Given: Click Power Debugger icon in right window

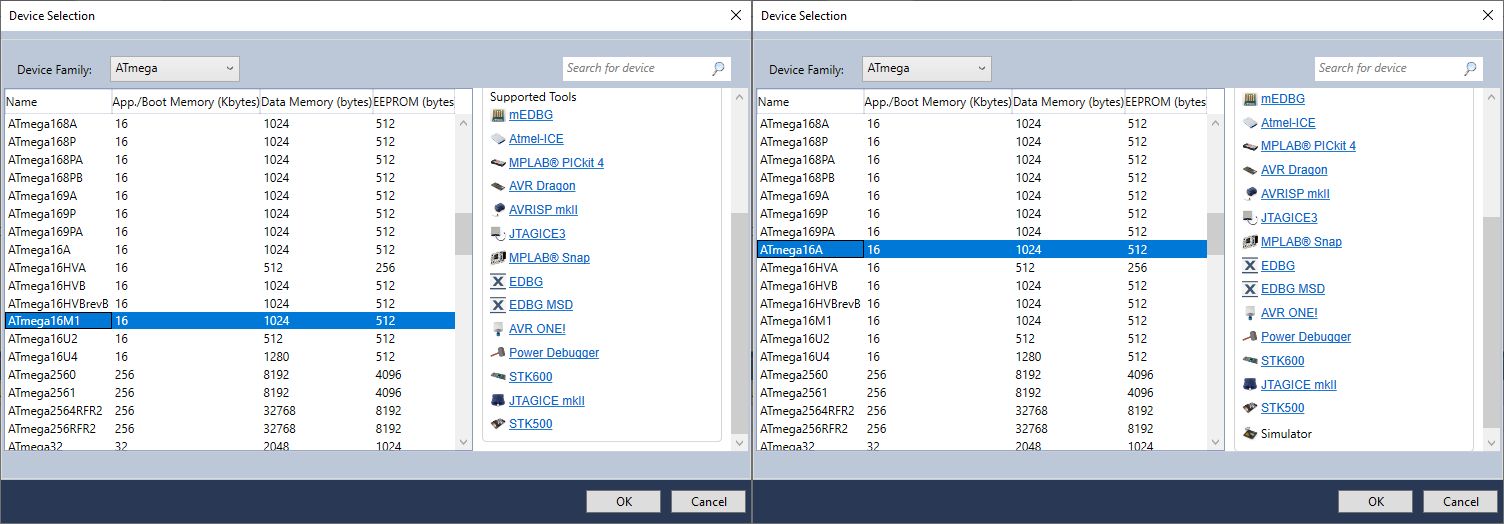Looking at the screenshot, I should 1250,337.
